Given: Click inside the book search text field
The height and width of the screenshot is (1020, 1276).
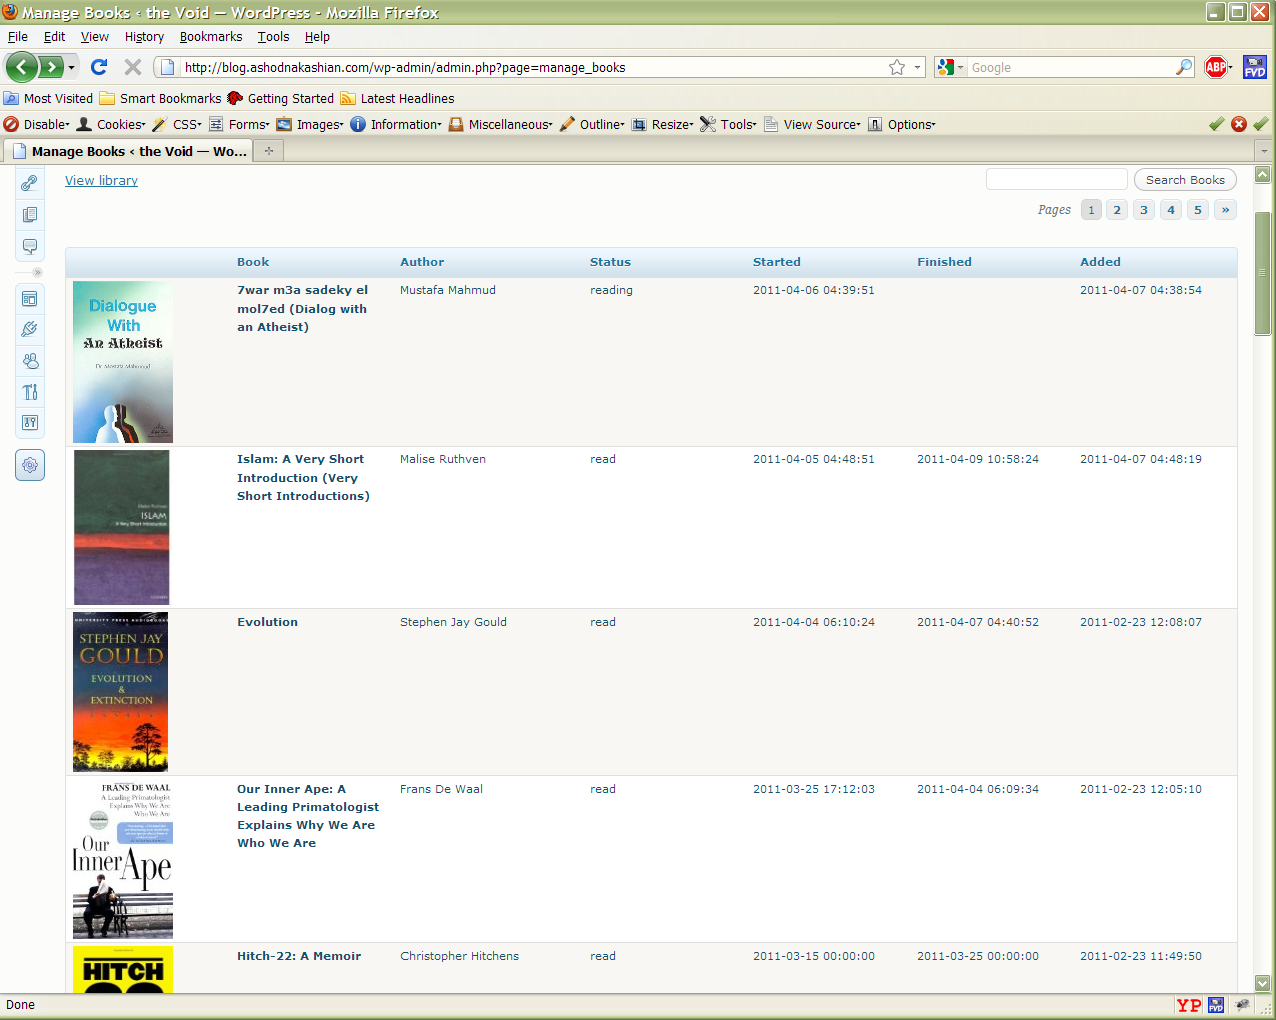Looking at the screenshot, I should click(x=1057, y=179).
